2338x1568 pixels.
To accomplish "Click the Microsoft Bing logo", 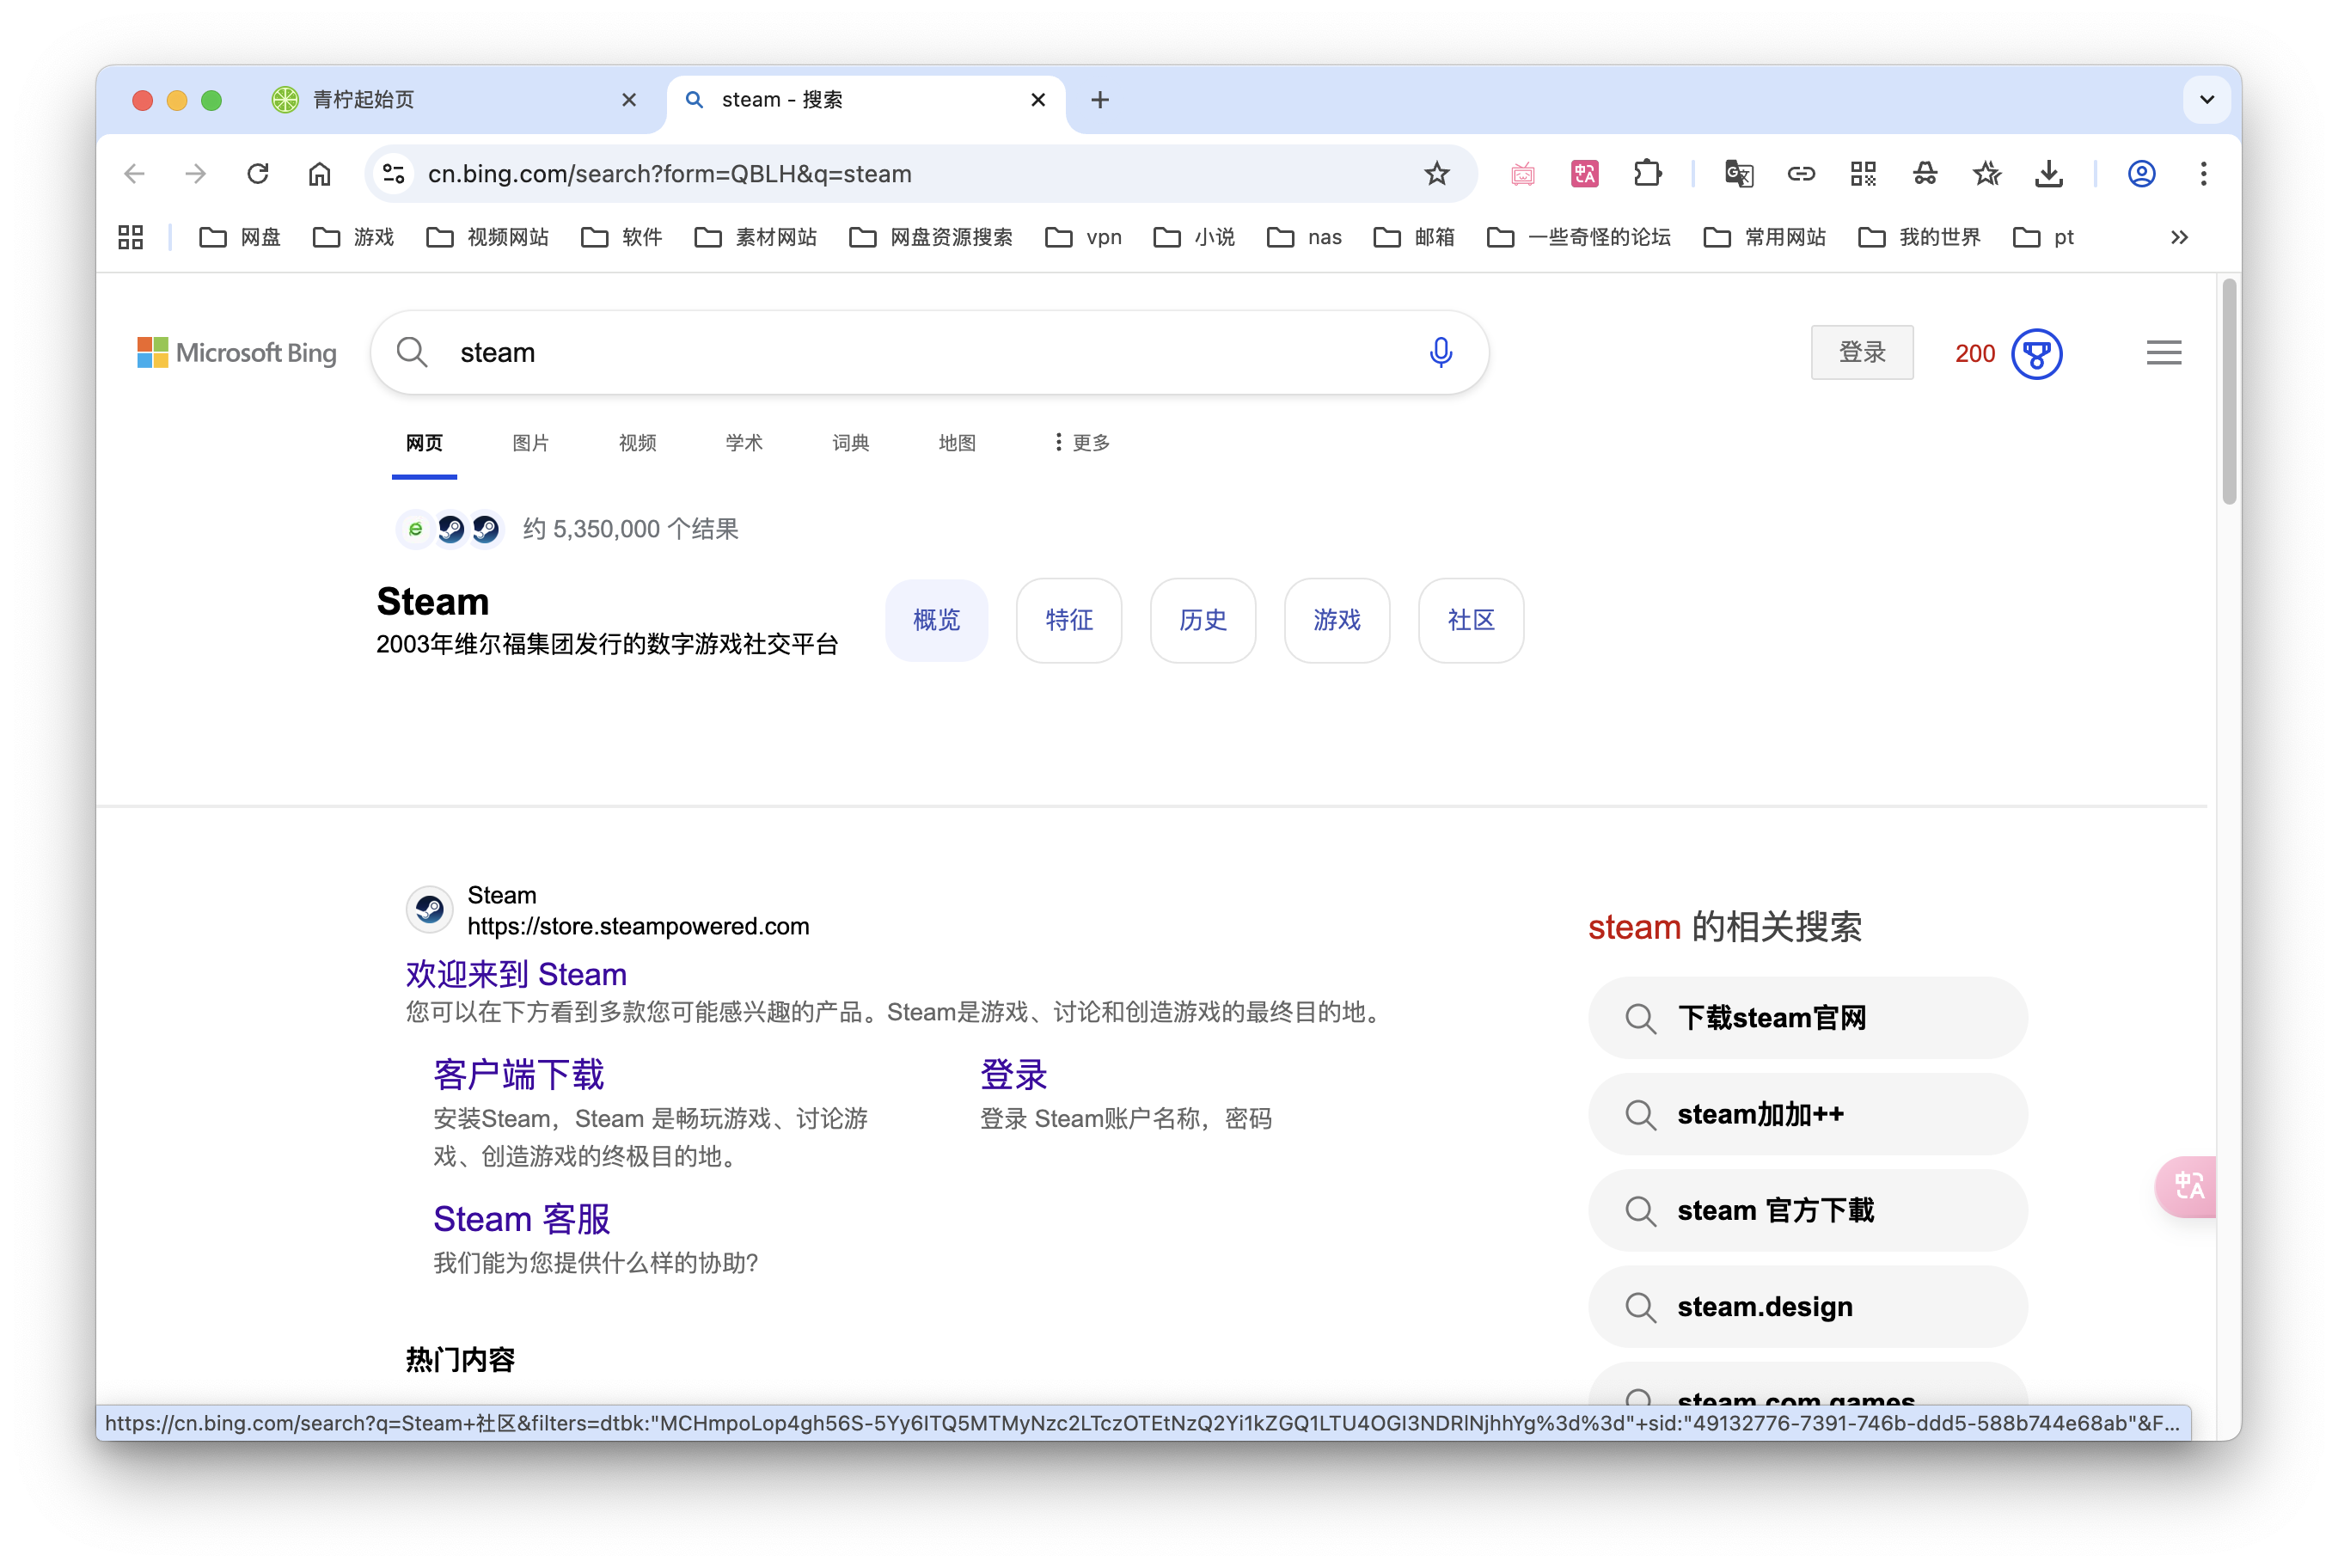I will click(x=236, y=352).
